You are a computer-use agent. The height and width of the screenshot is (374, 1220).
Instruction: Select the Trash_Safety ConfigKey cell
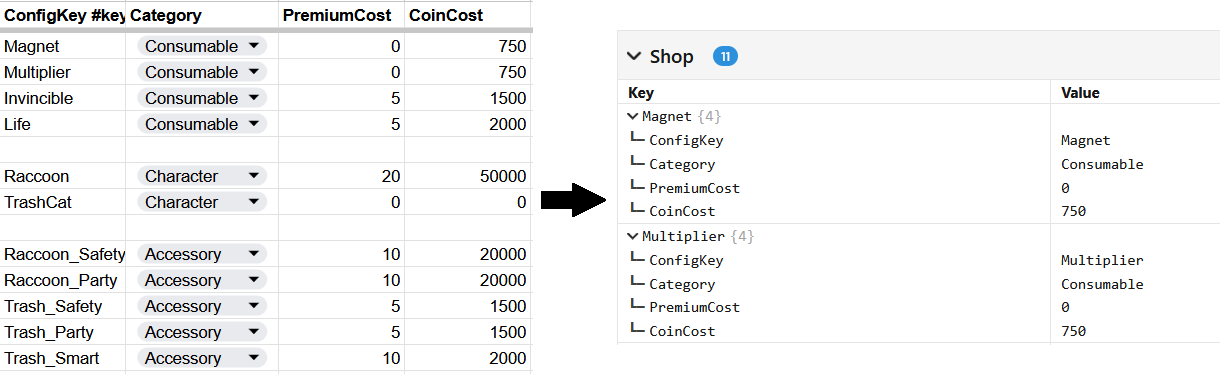coord(63,306)
